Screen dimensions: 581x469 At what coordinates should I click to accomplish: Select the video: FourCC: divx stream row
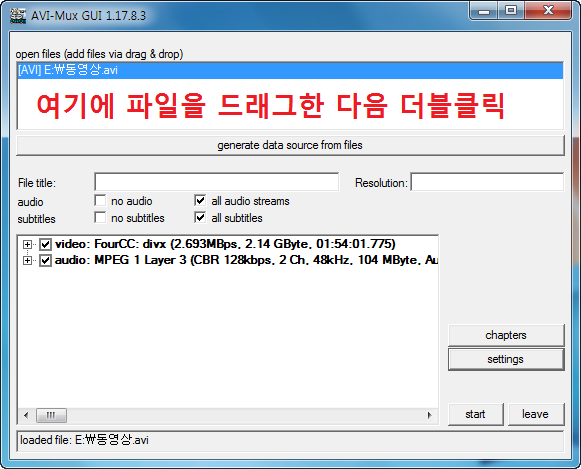225,244
